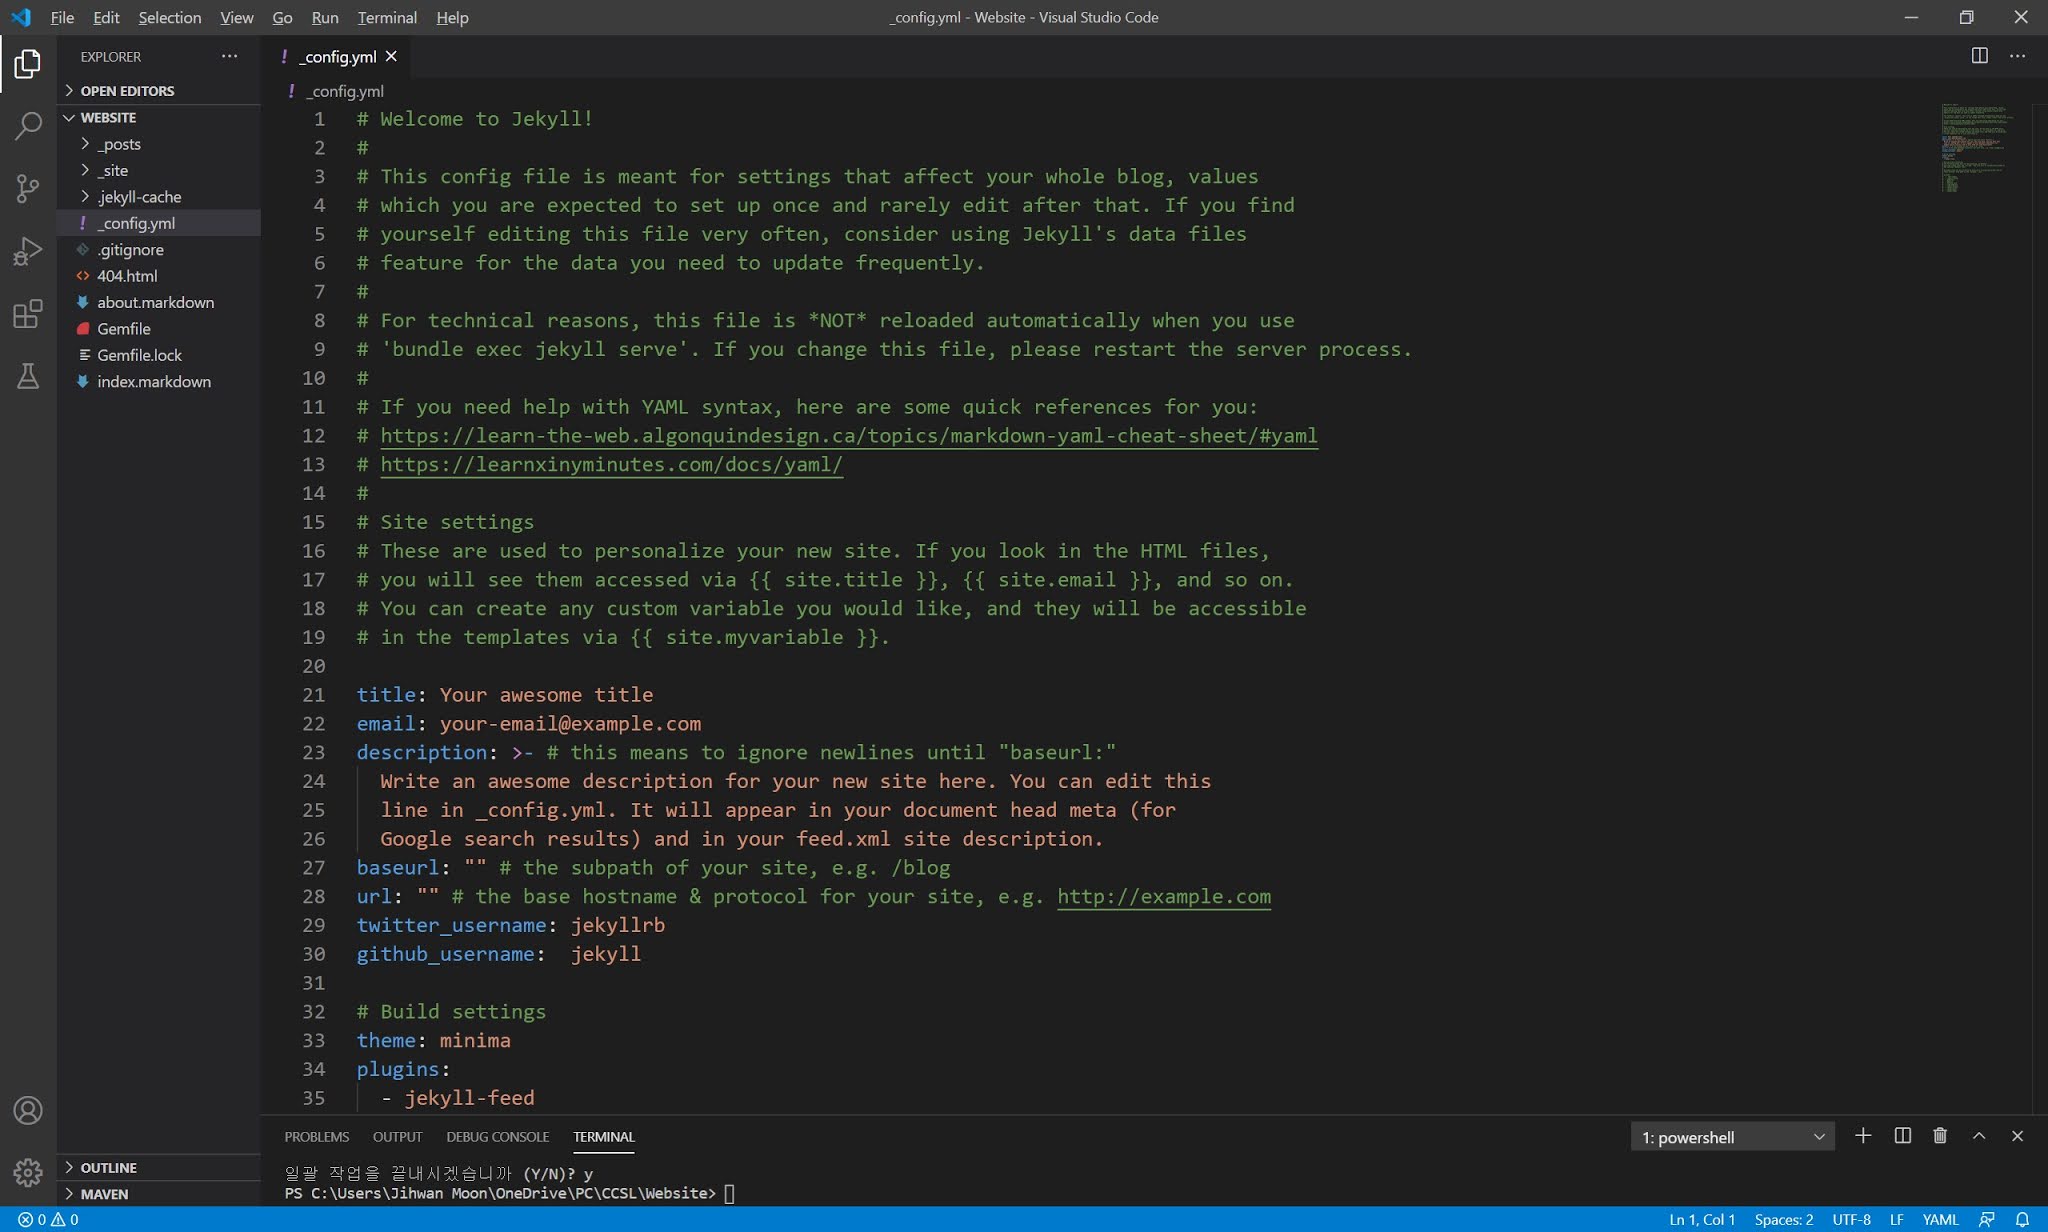Expand the OUTLINE section
2048x1232 pixels.
pos(108,1167)
